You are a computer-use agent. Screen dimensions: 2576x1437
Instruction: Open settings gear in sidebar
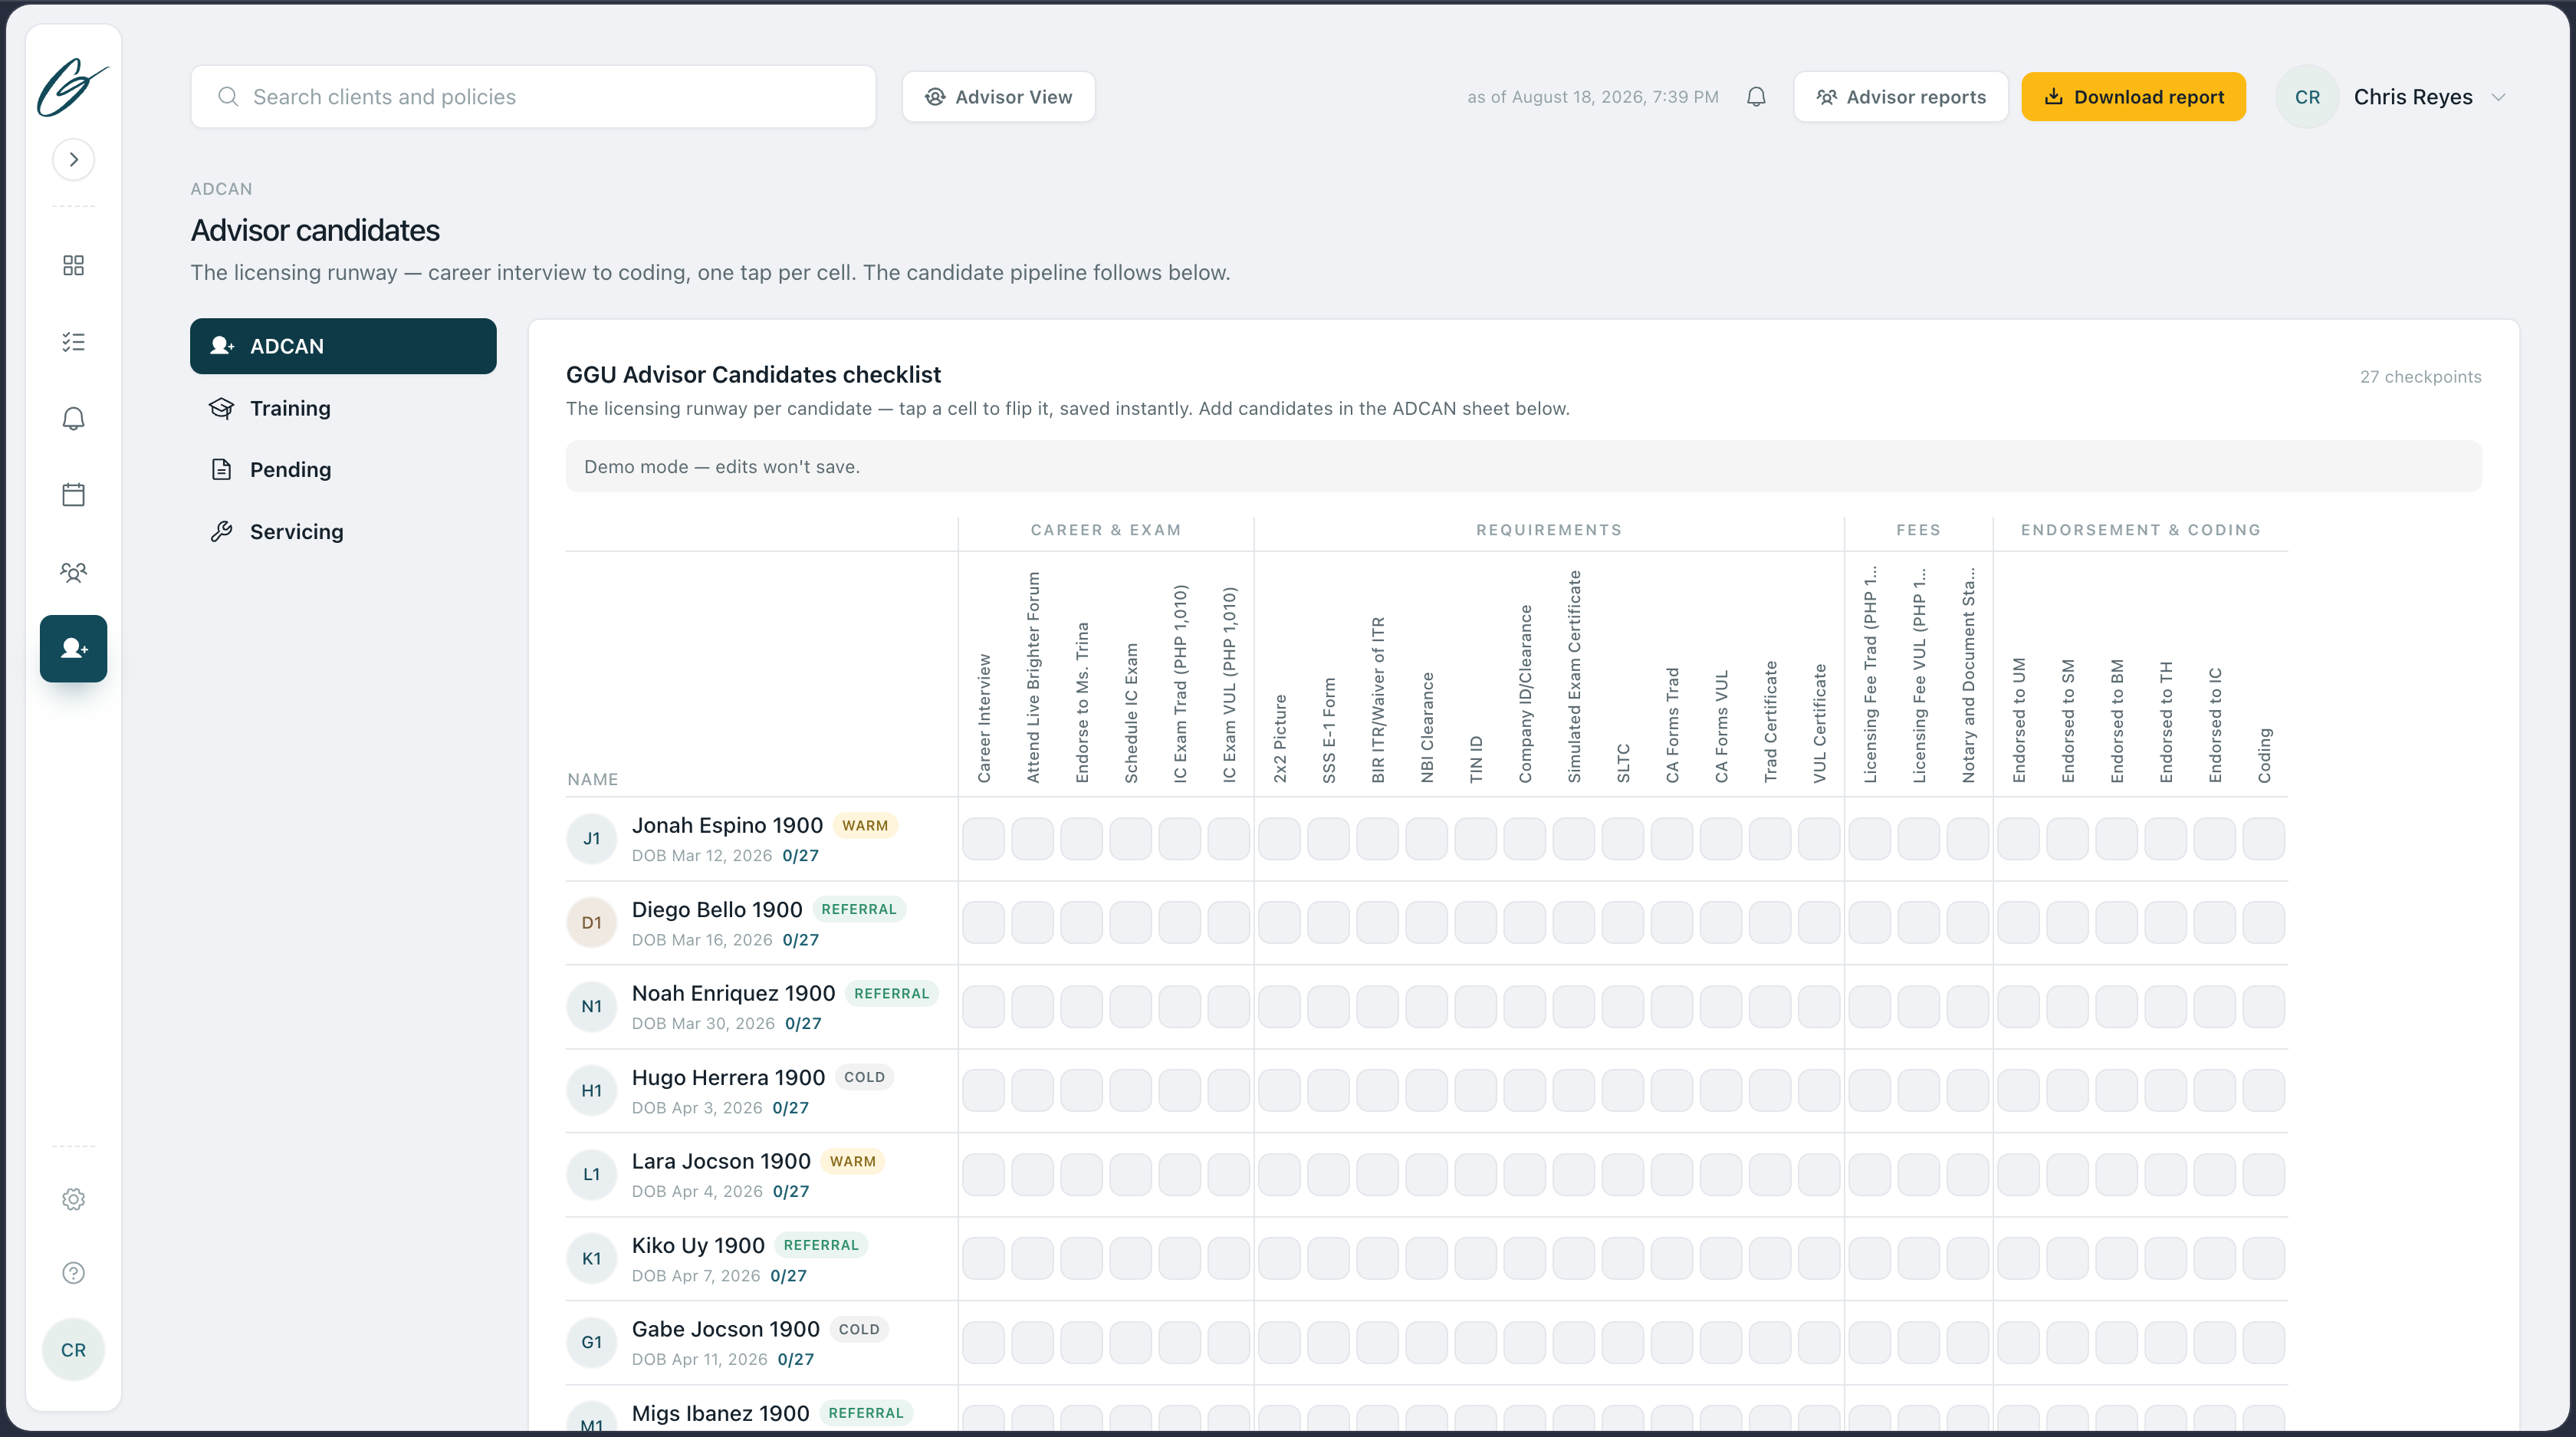[x=73, y=1199]
